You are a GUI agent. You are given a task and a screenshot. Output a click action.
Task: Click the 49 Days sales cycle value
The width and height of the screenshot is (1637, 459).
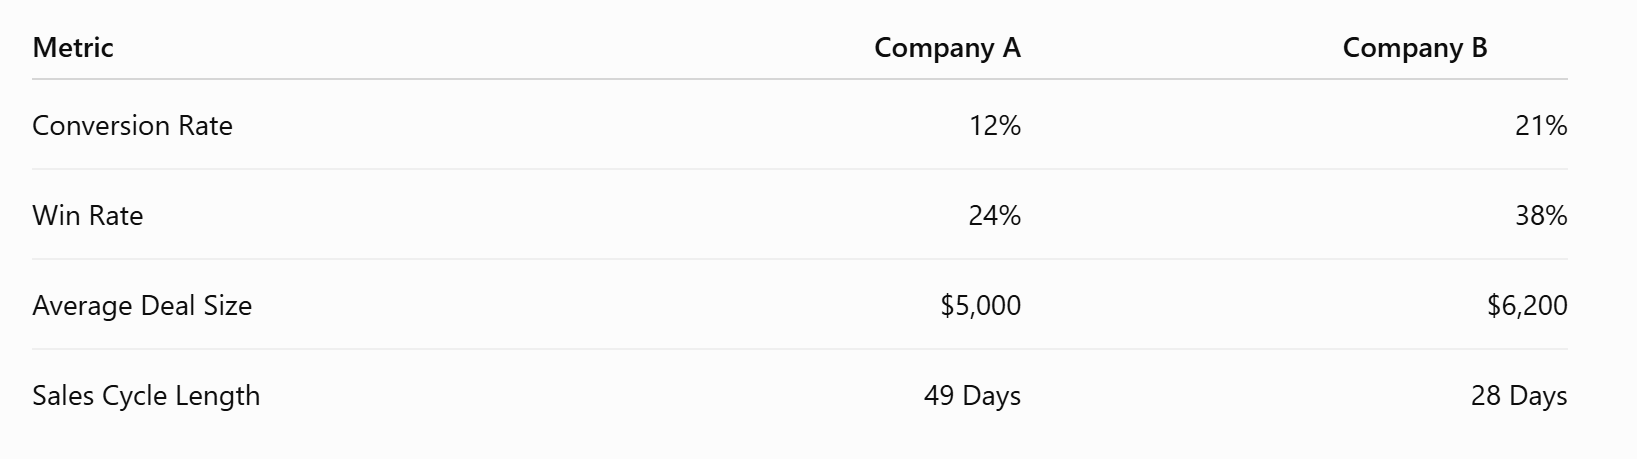point(972,395)
